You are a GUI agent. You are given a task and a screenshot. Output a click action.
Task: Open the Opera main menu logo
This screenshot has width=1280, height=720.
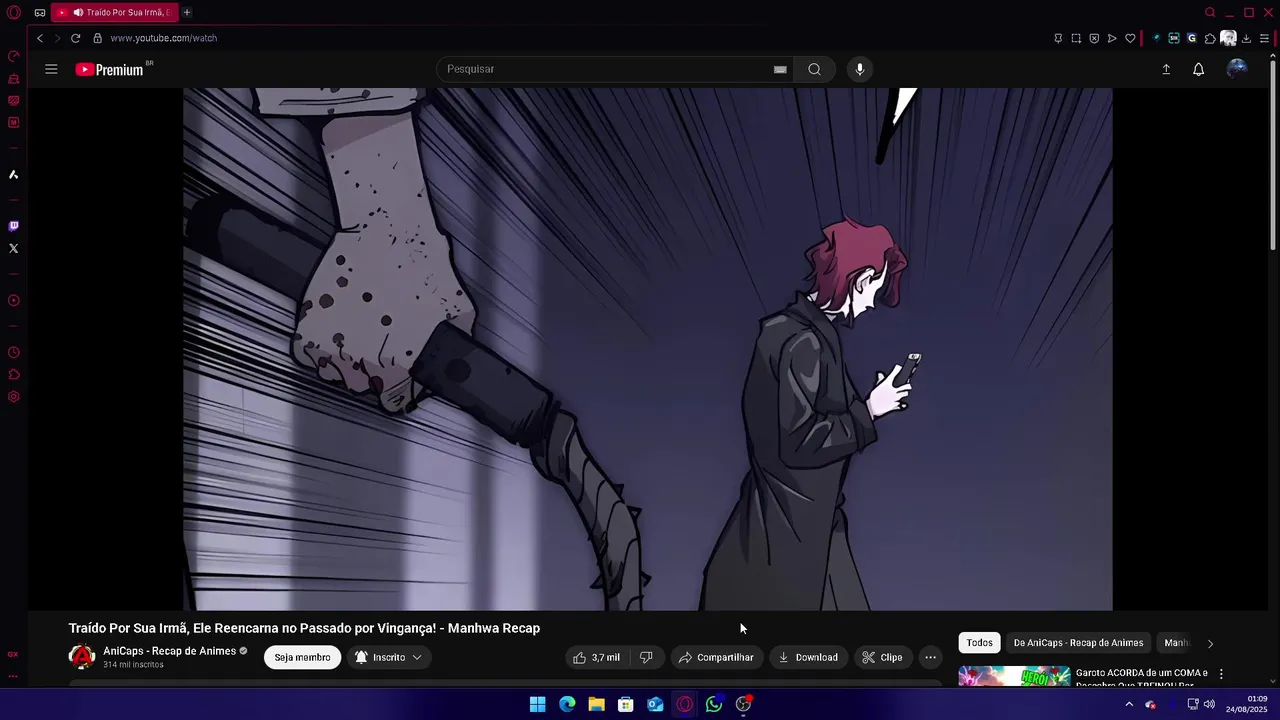tap(14, 12)
